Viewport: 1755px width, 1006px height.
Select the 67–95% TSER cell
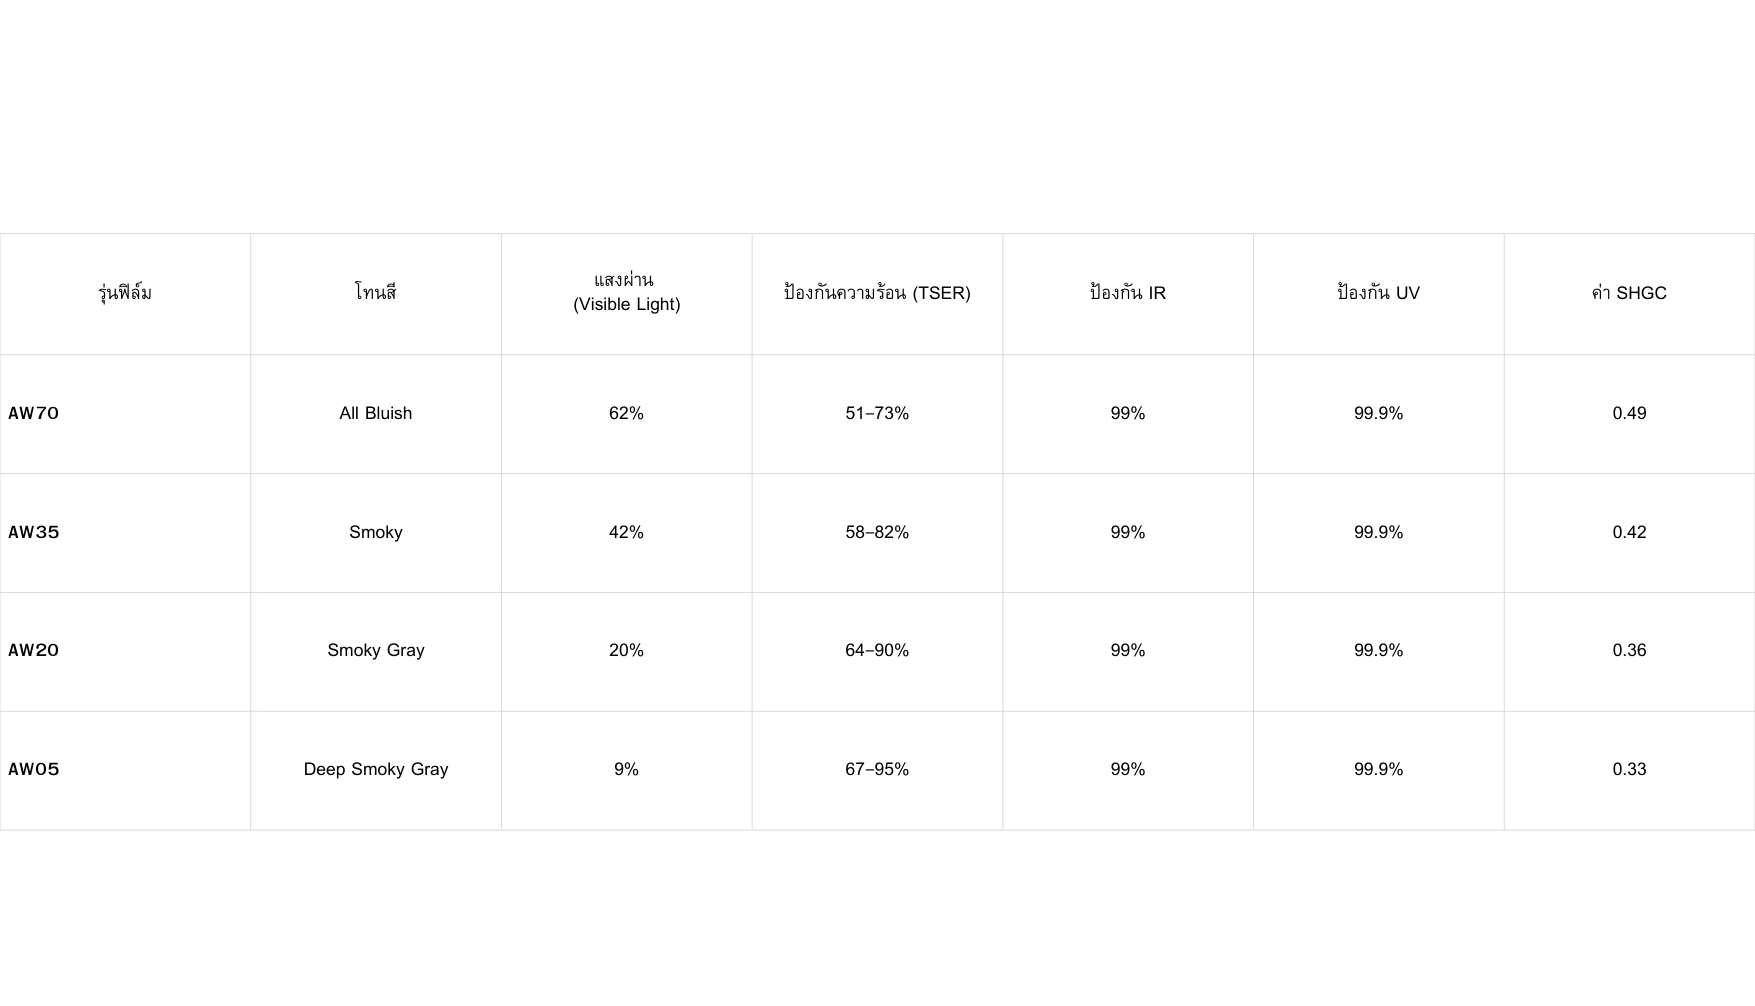point(877,770)
